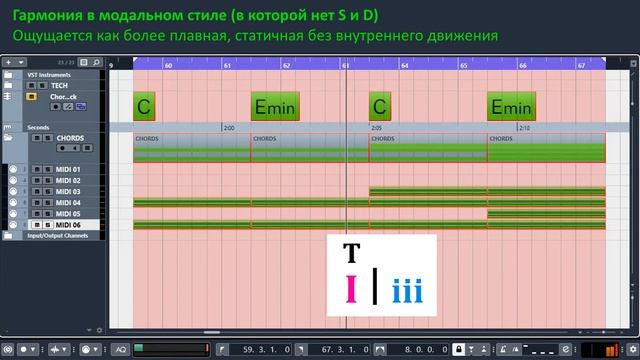The height and width of the screenshot is (360, 640).
Task: Click the Add Track plus button
Action: pos(8,62)
